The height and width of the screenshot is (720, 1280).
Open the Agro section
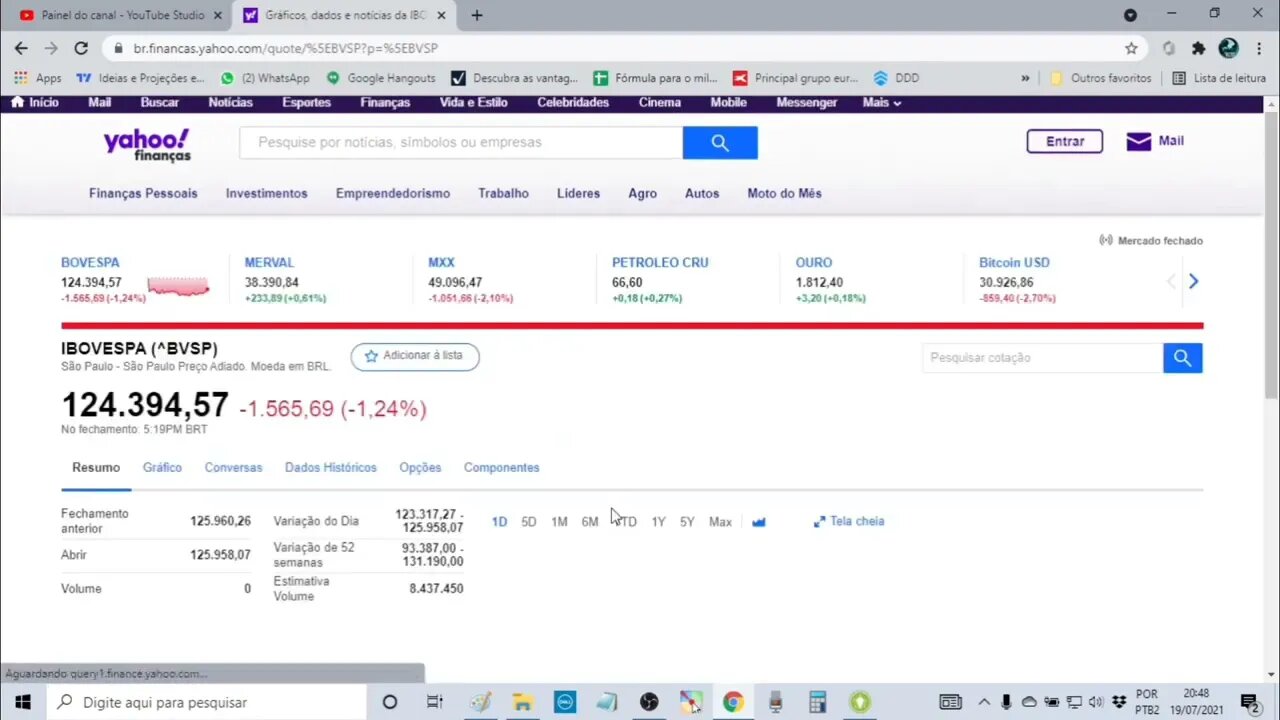tap(642, 193)
